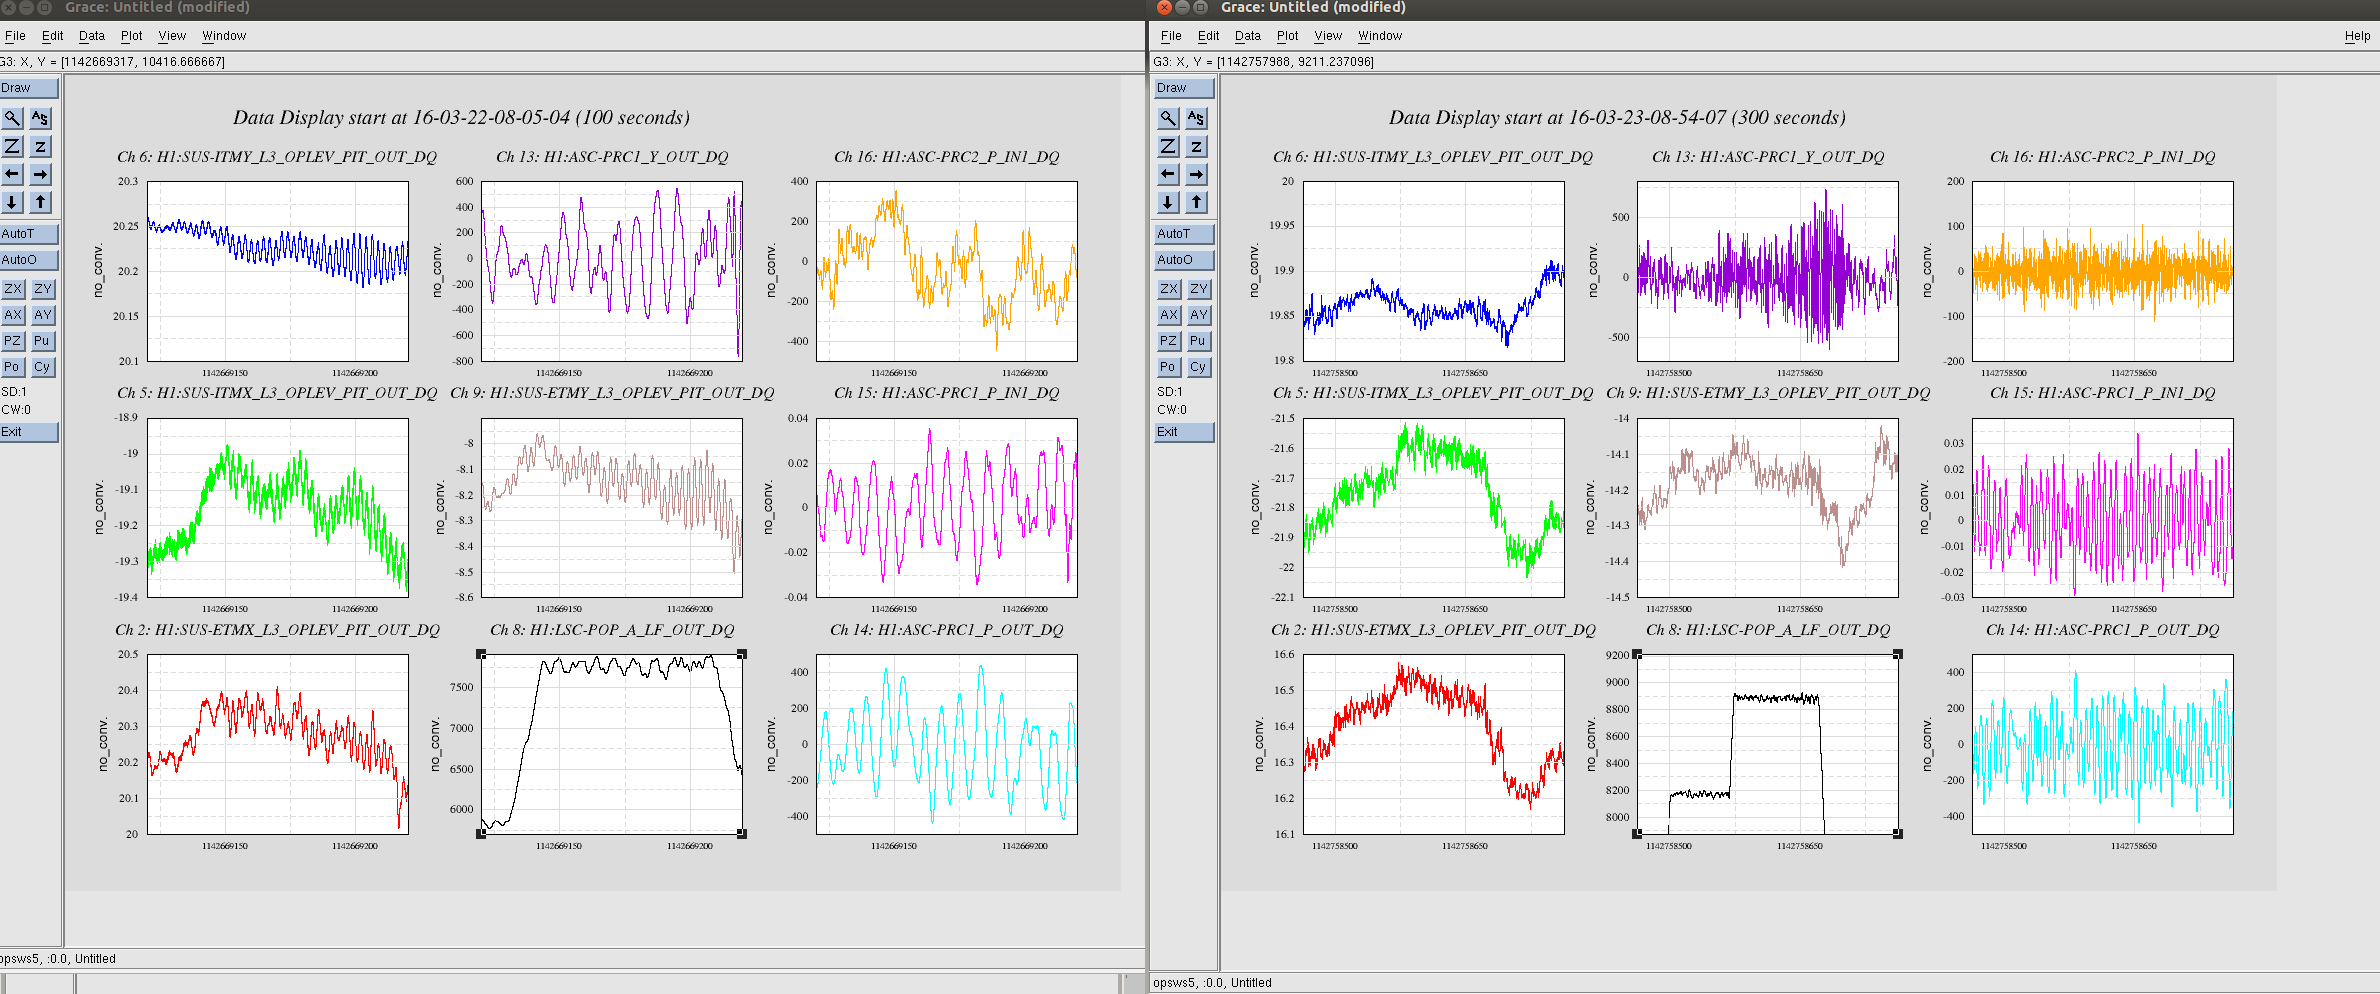Click the down-arrow scroll icon in right window
The image size is (2380, 994).
(x=1168, y=202)
